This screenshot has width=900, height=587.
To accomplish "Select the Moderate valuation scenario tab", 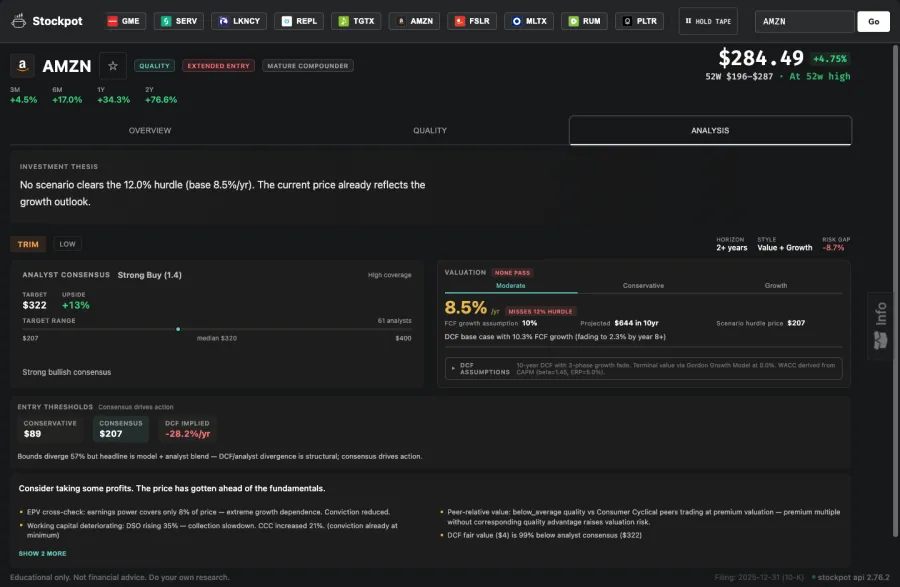I will click(510, 286).
